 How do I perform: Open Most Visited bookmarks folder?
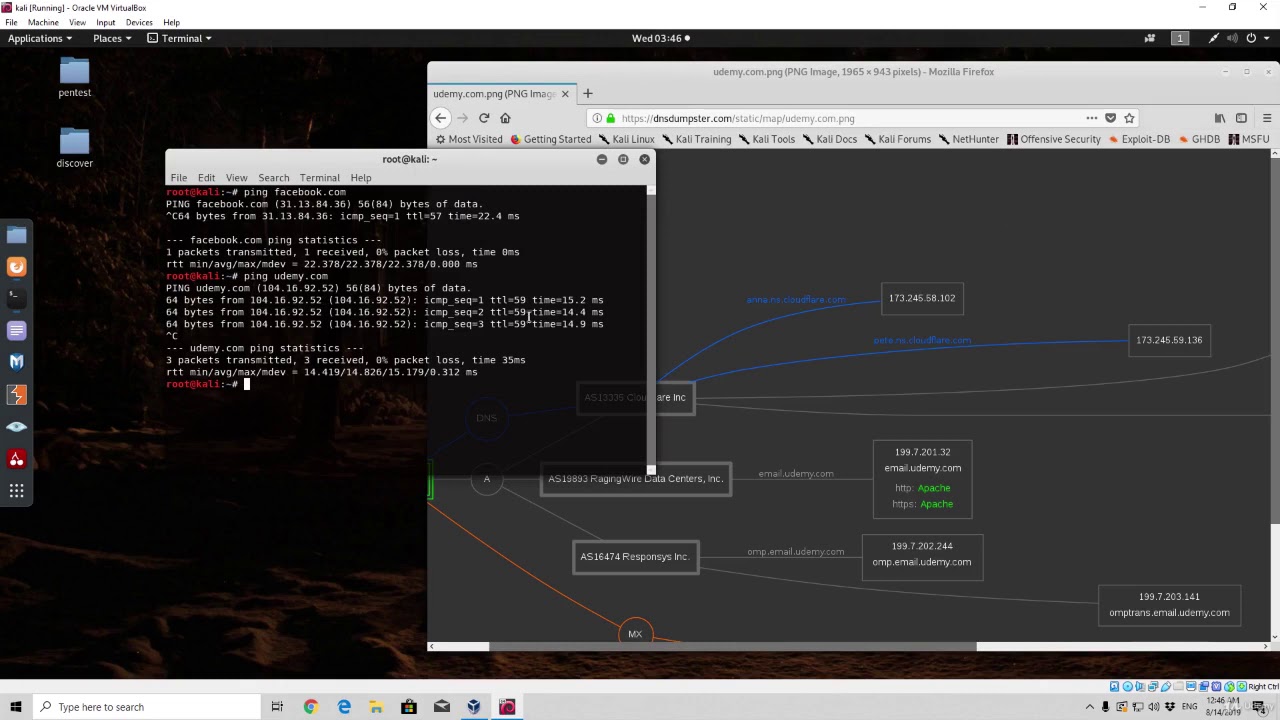click(x=468, y=139)
